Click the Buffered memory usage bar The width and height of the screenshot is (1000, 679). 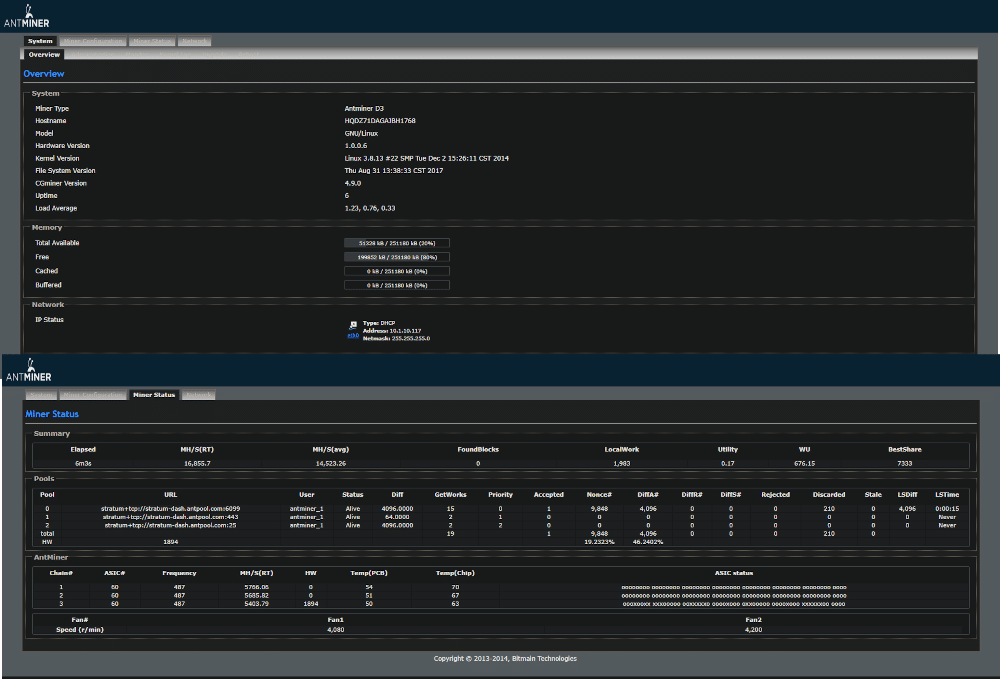pos(397,285)
